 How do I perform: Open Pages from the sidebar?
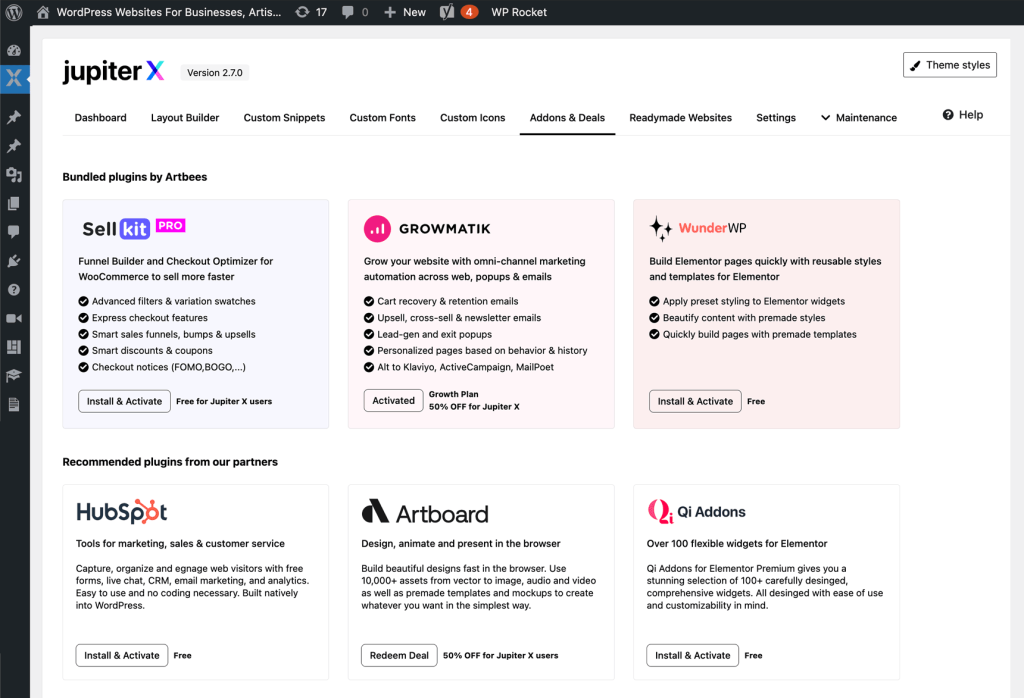click(x=14, y=203)
